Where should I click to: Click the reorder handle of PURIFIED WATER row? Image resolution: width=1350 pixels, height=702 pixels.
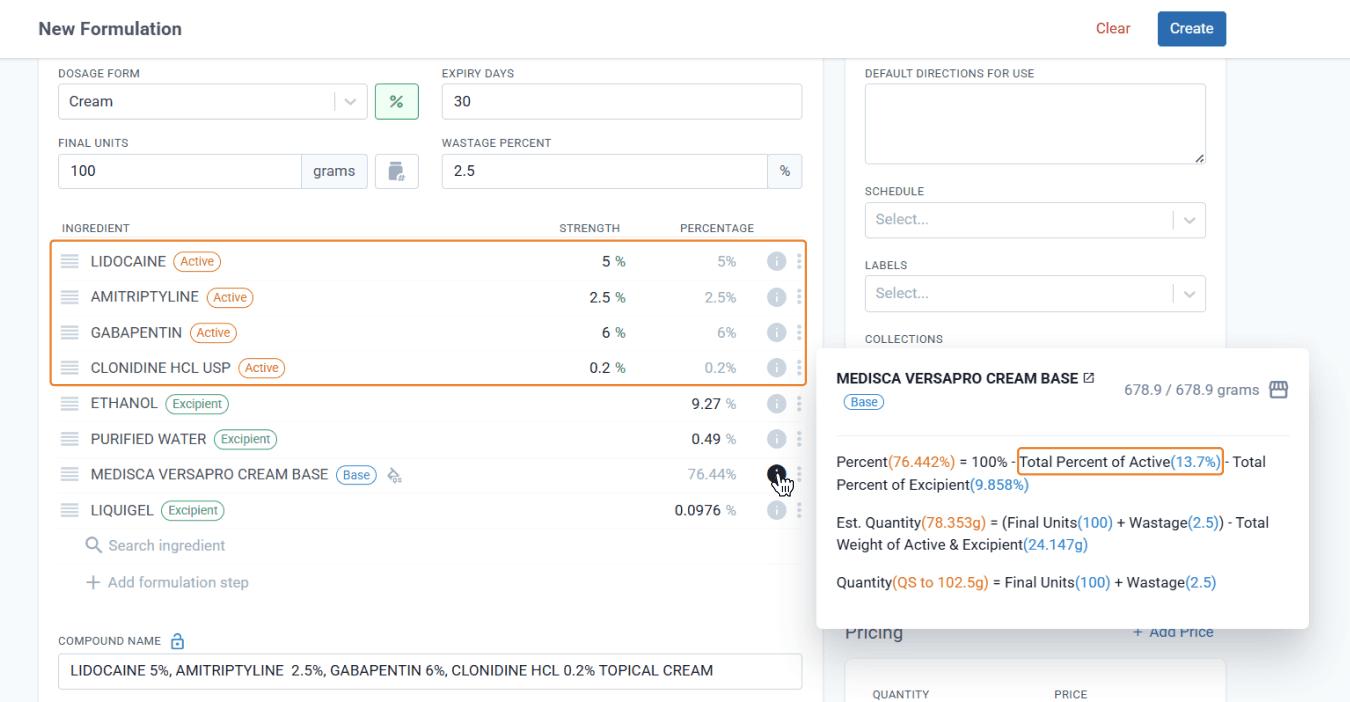[x=69, y=439]
